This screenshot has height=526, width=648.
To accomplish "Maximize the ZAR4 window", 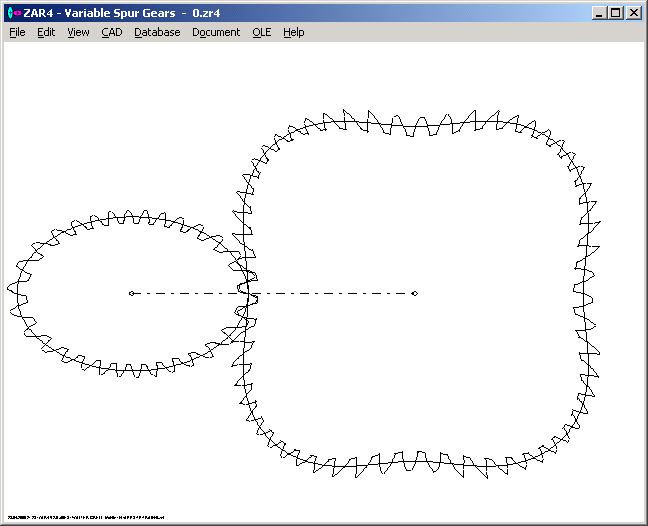I will point(615,12).
